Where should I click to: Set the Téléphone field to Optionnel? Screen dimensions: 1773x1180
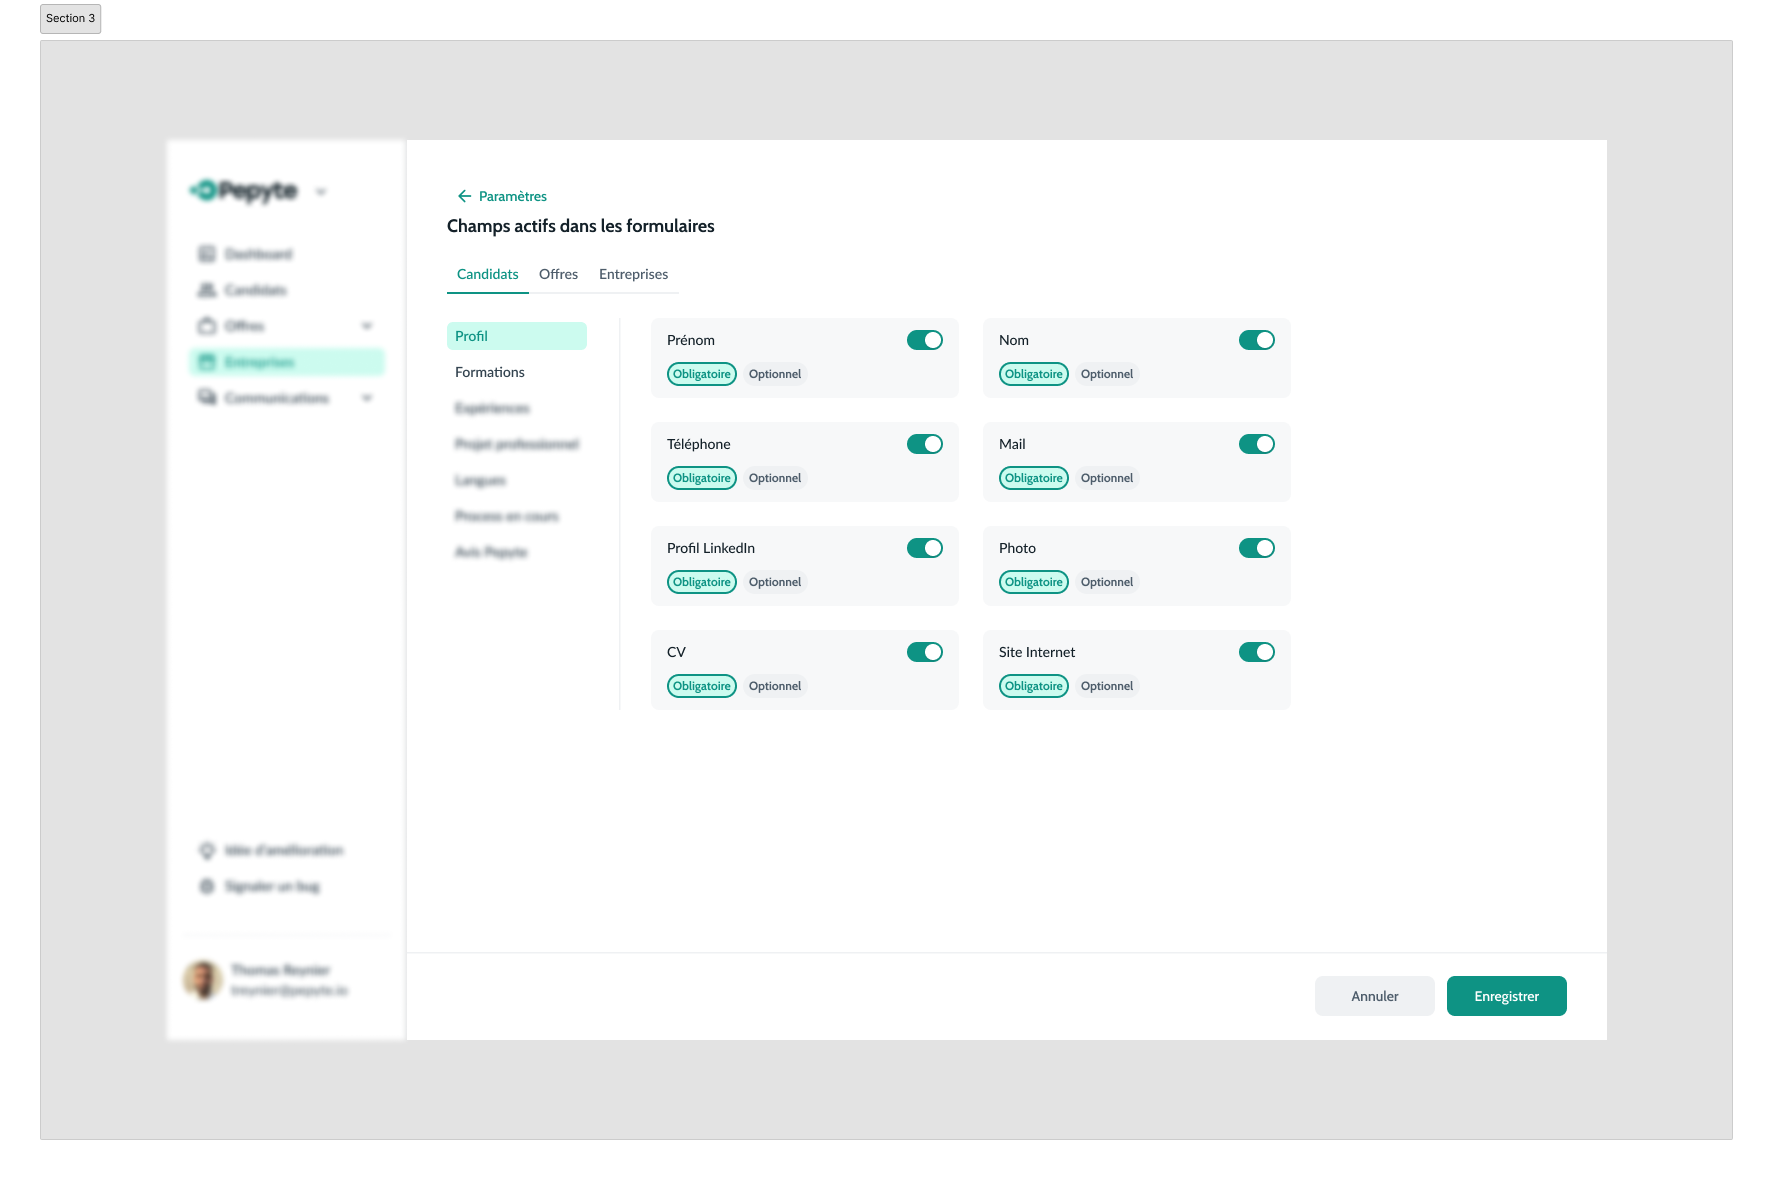(x=775, y=478)
